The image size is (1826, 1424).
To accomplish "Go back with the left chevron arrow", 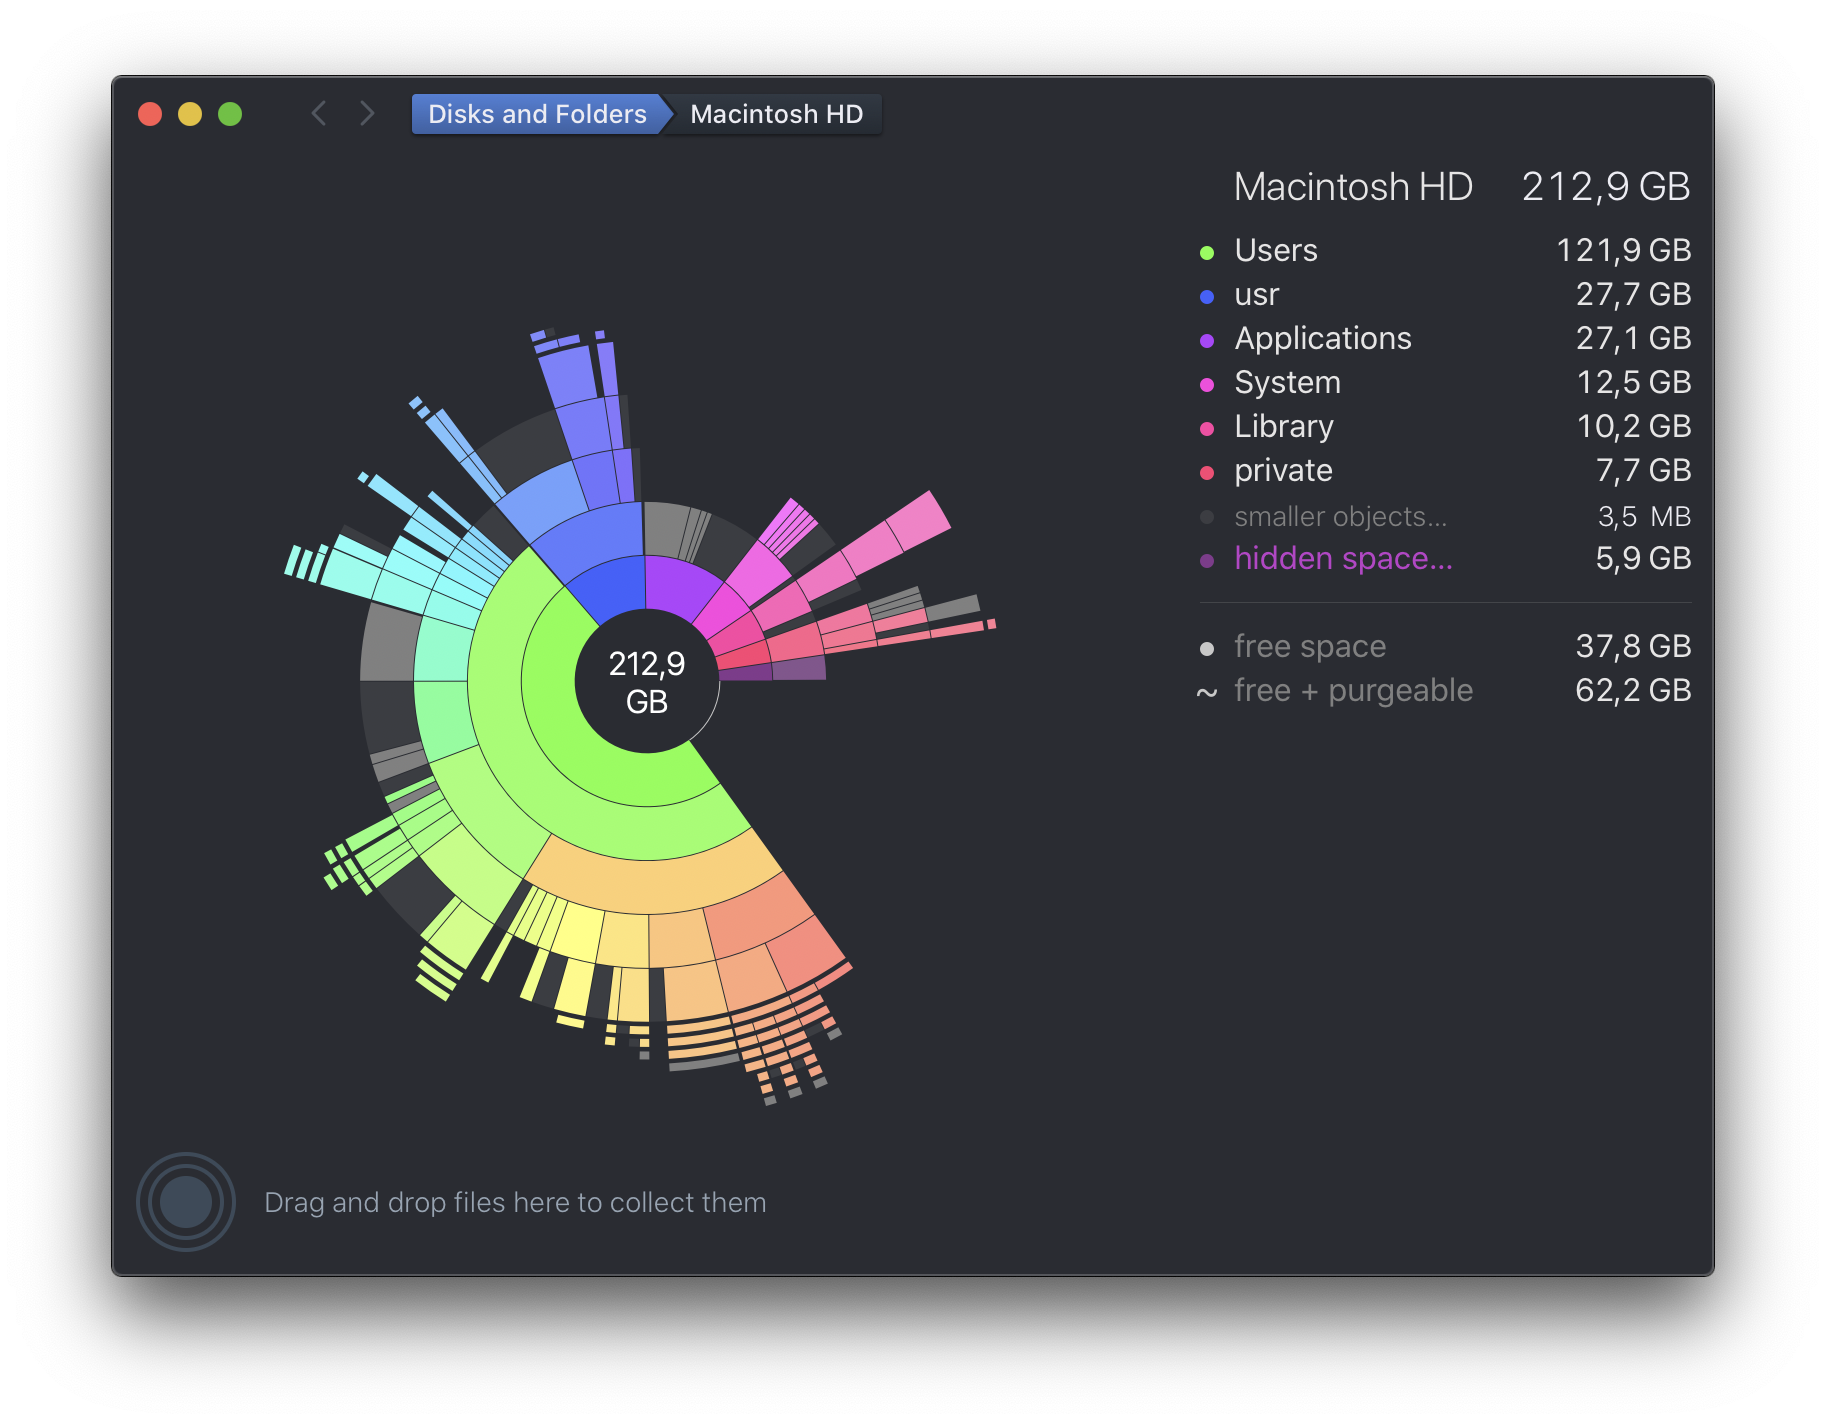I will pyautogui.click(x=319, y=113).
